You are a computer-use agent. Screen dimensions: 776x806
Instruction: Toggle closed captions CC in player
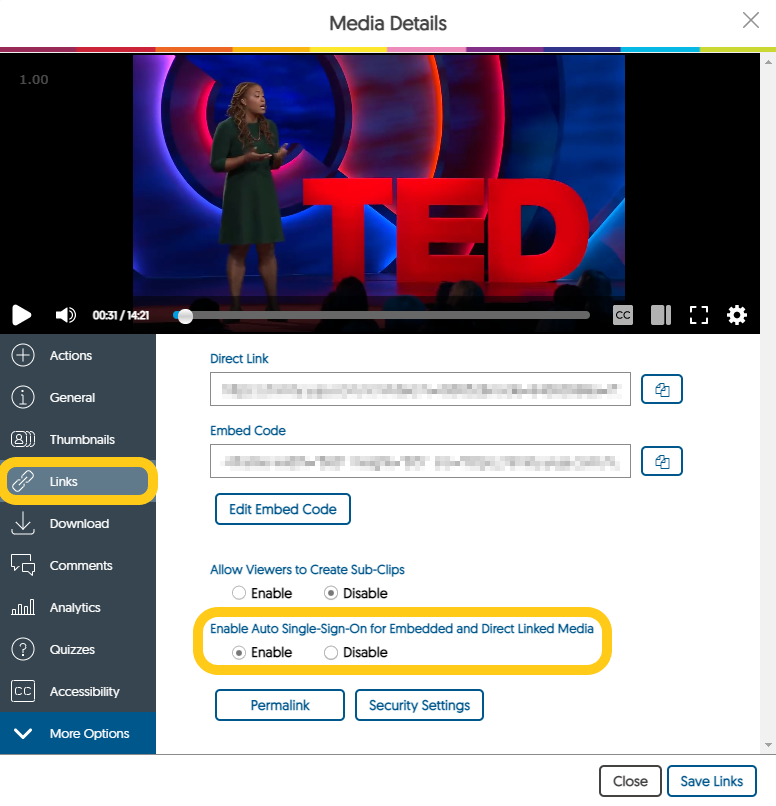click(623, 315)
